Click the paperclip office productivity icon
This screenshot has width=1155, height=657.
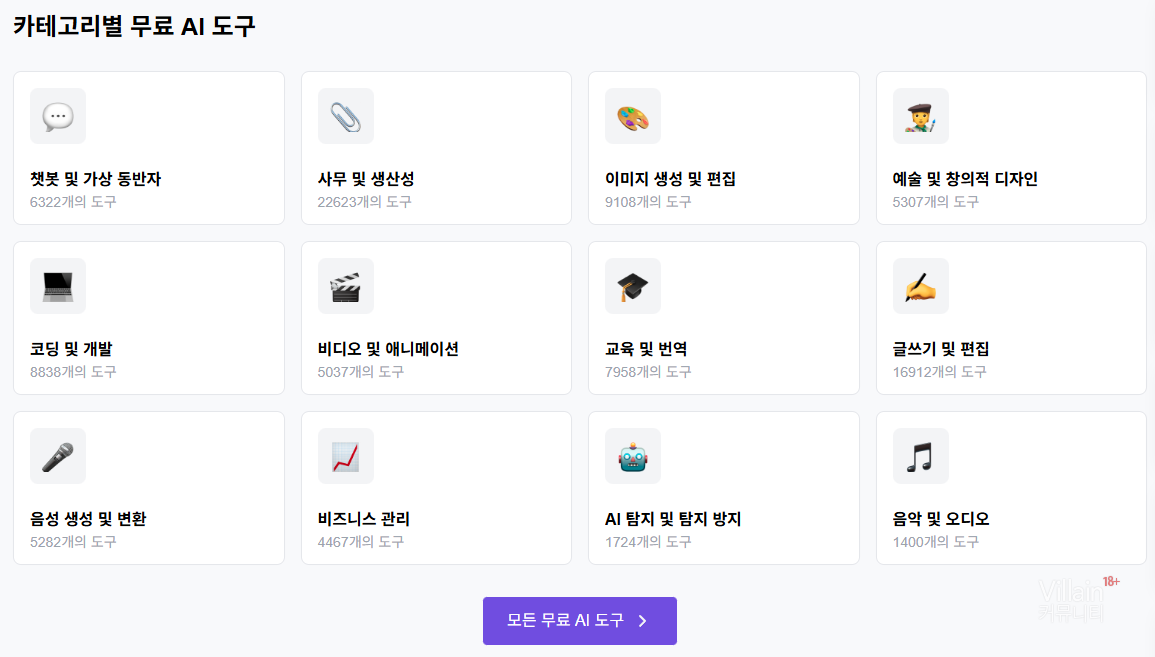point(345,116)
